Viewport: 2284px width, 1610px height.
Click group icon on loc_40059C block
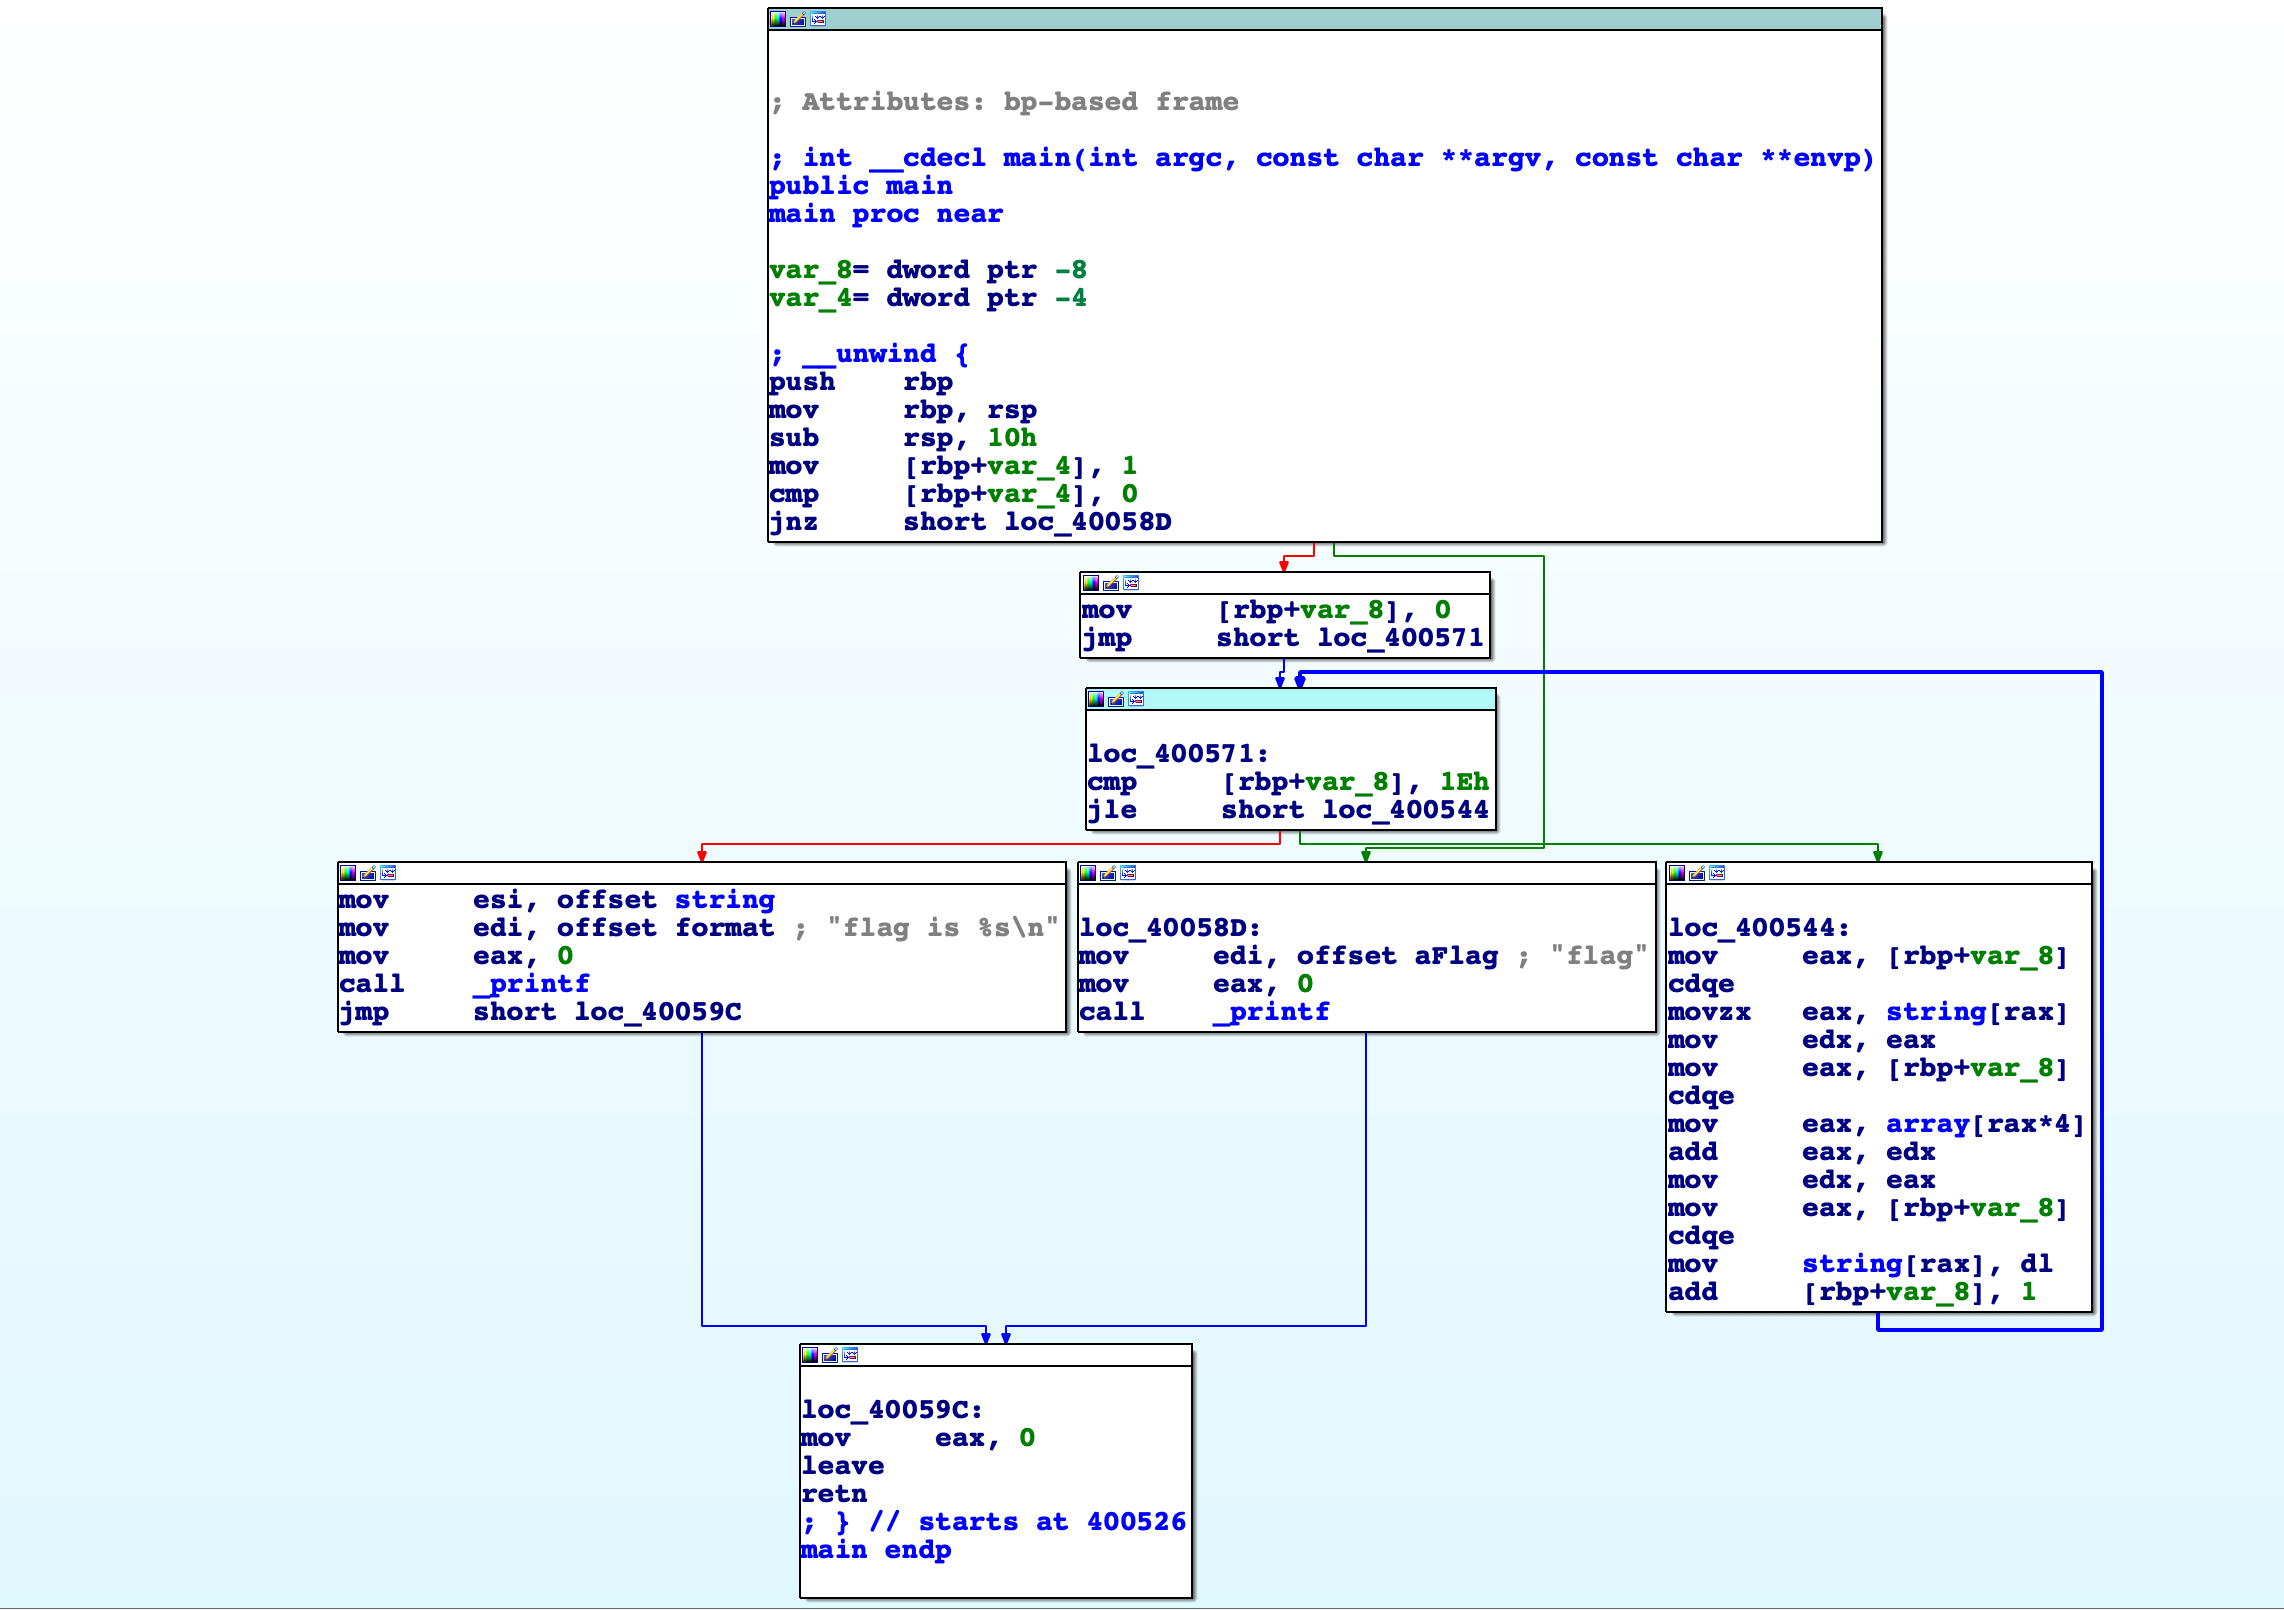[x=850, y=1355]
